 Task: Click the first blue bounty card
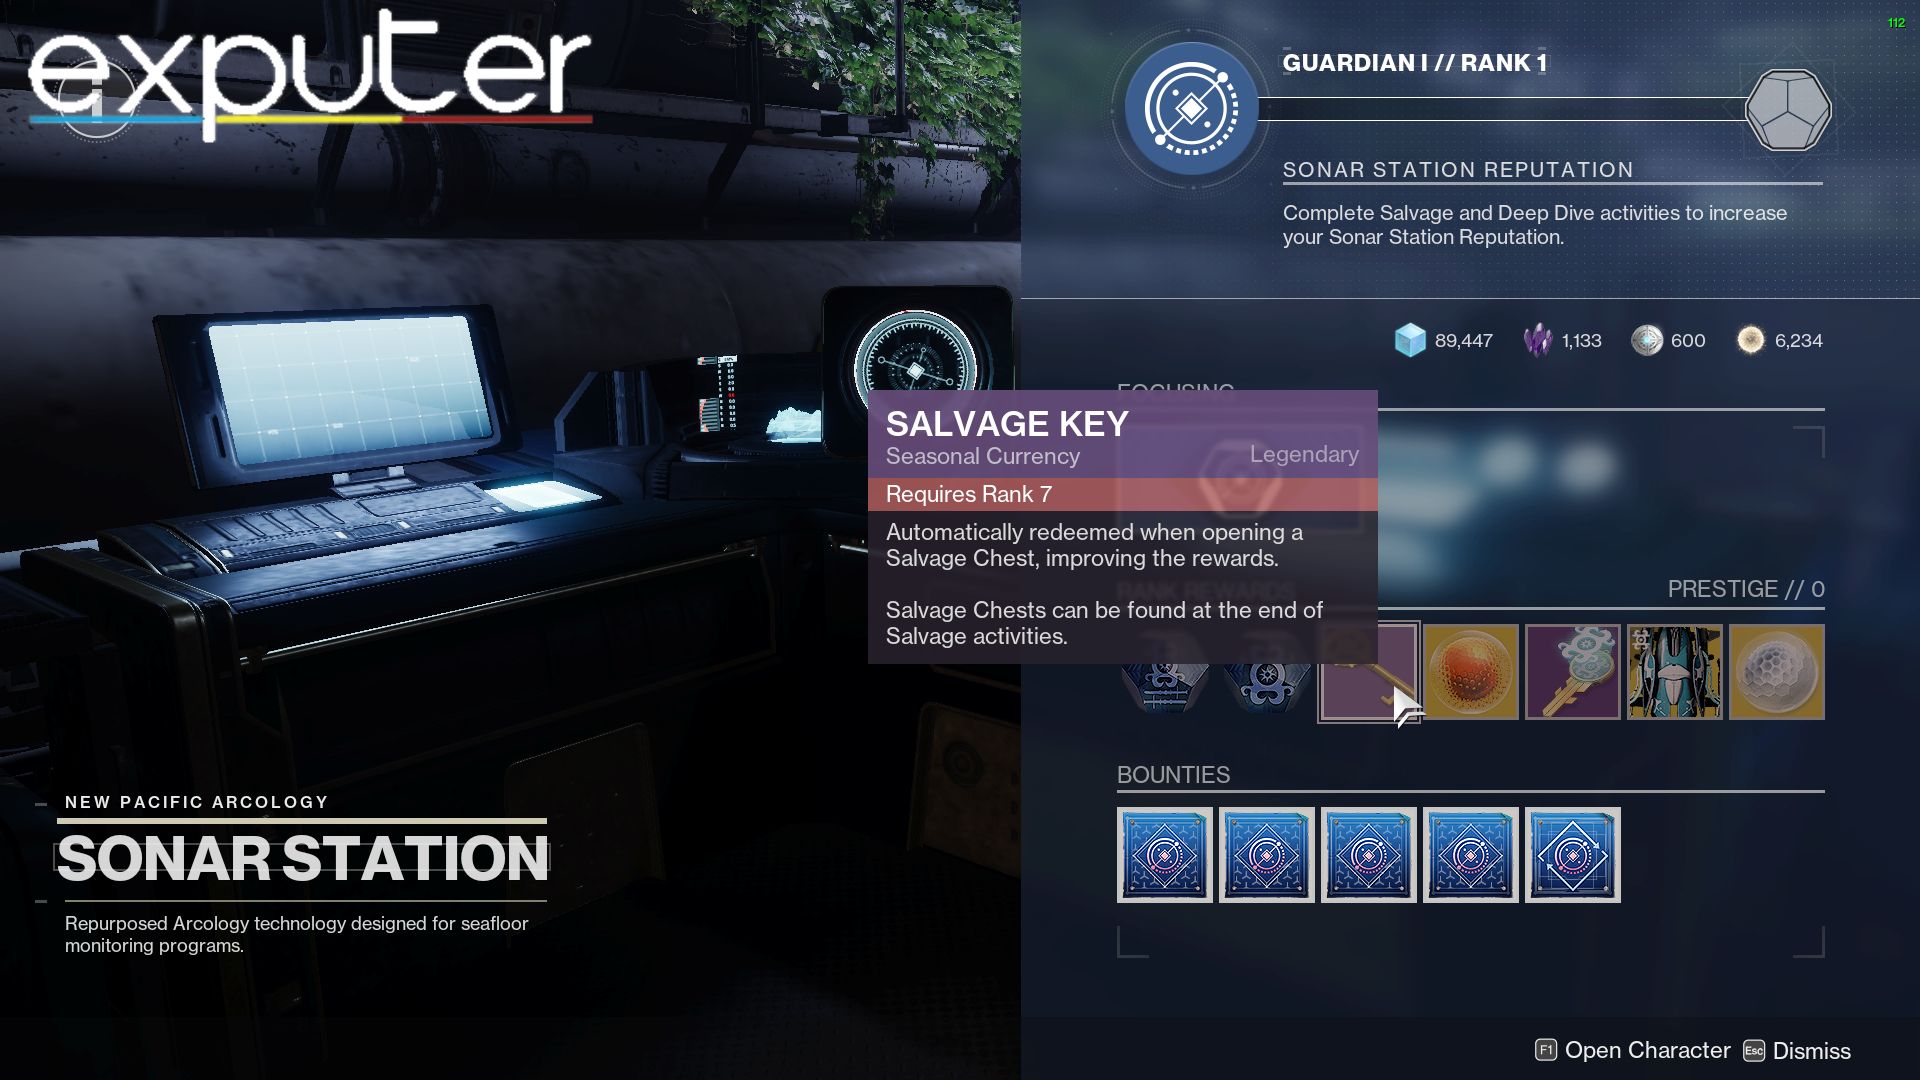[x=1164, y=856]
